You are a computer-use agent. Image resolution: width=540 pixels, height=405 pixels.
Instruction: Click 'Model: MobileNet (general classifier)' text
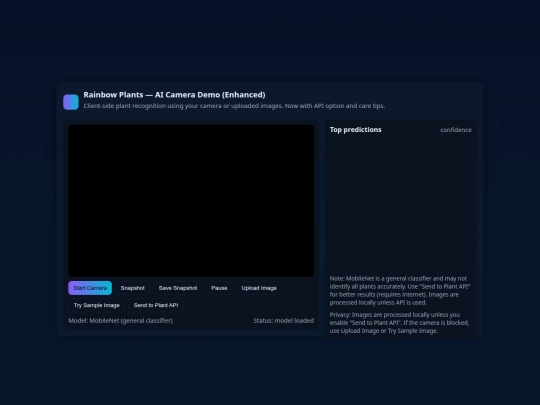tap(121, 321)
